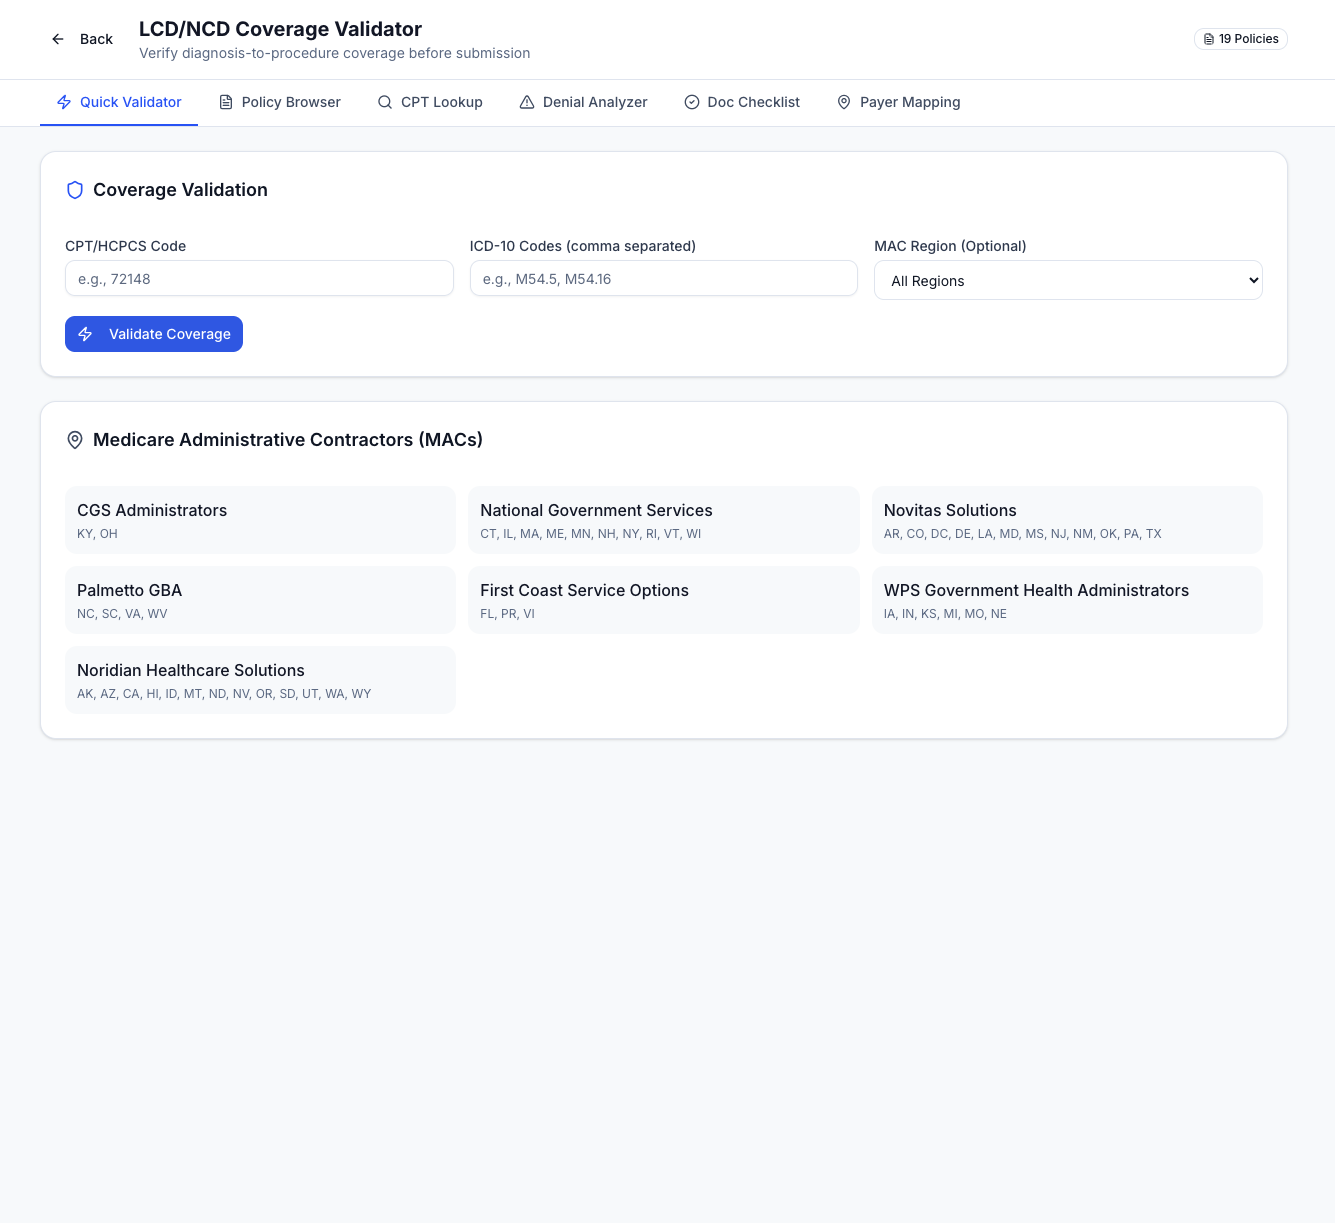Screen dimensions: 1335x1223
Task: Click the check-circle icon on Doc Checklist
Action: [x=691, y=102]
